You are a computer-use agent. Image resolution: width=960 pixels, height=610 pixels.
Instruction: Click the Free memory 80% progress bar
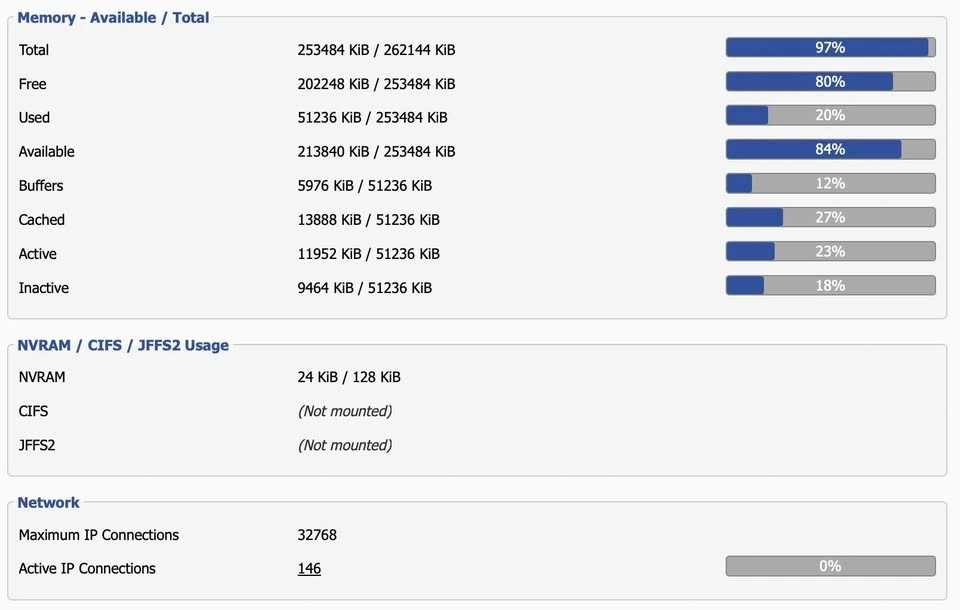click(830, 82)
